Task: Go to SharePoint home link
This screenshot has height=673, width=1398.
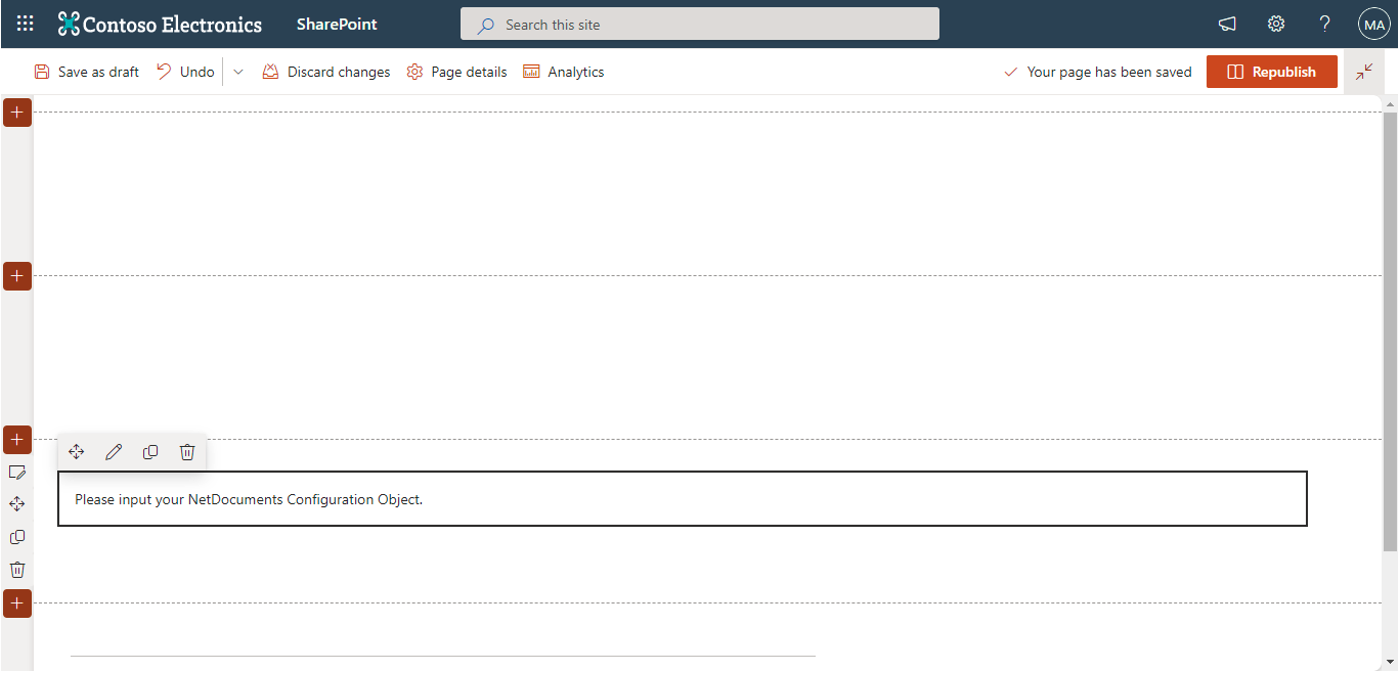Action: tap(337, 24)
